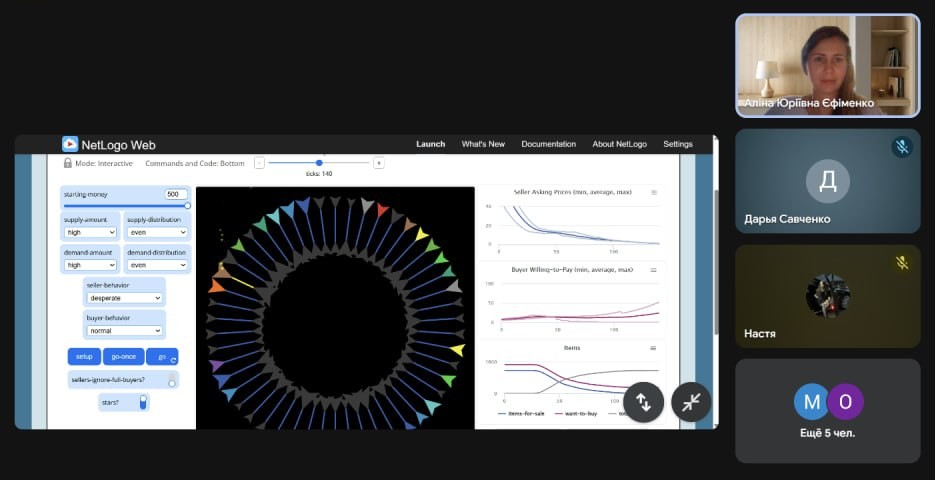
Task: Click the NetLogo Web logo icon
Action: click(x=70, y=144)
